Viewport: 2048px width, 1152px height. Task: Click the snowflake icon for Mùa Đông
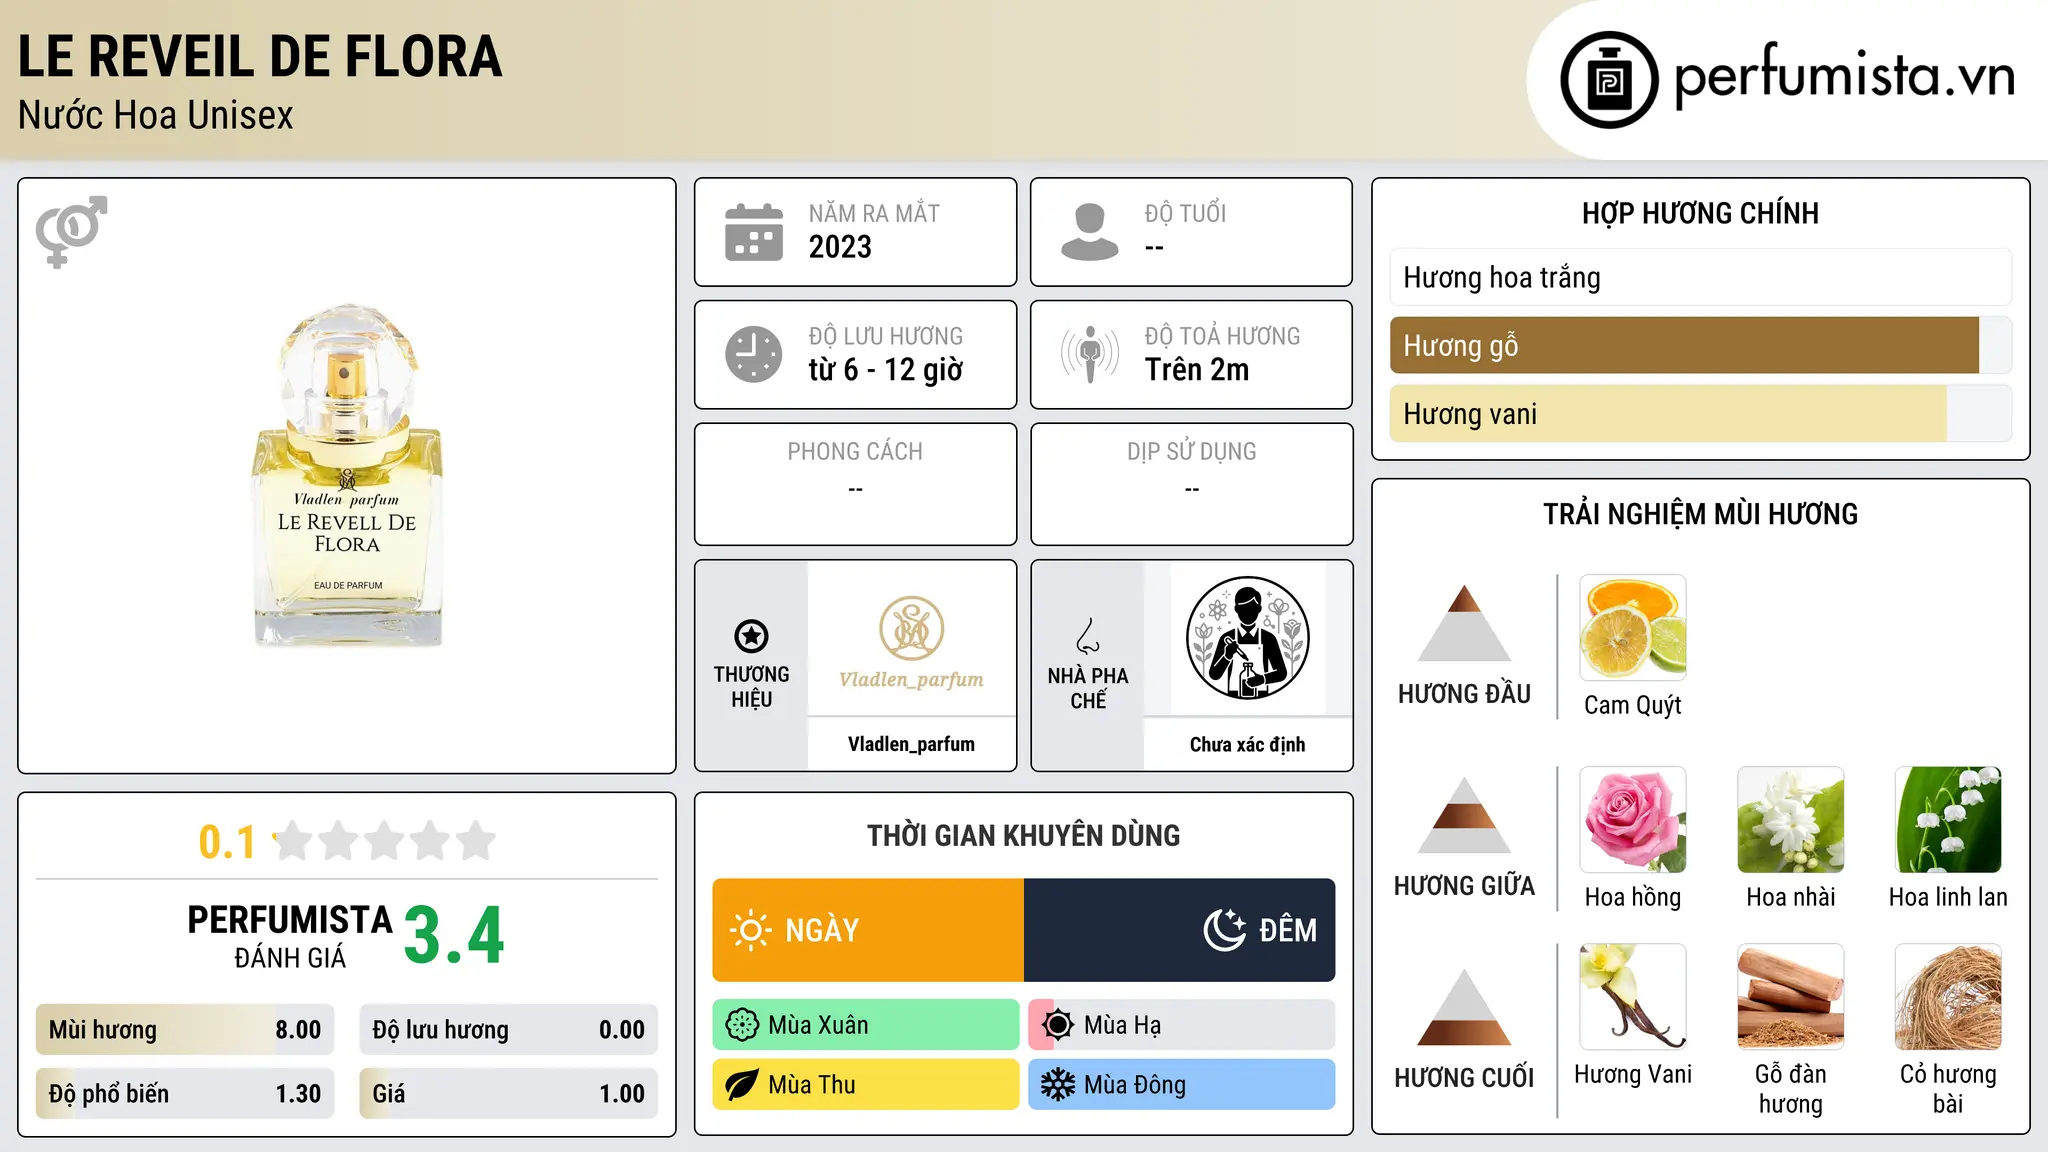(1058, 1085)
